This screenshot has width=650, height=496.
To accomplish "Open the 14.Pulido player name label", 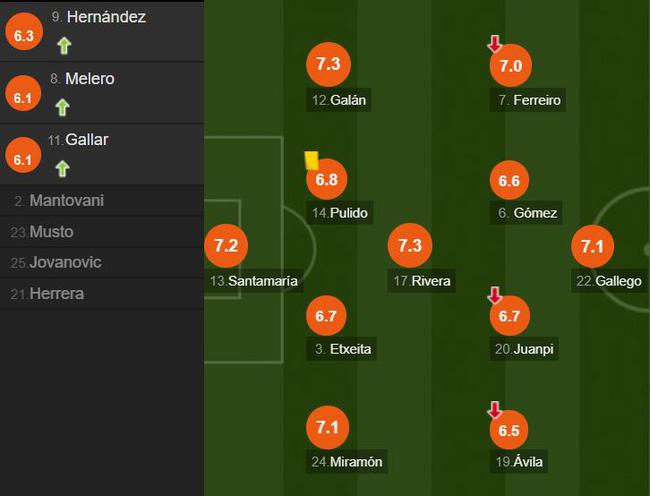I will pos(341,213).
